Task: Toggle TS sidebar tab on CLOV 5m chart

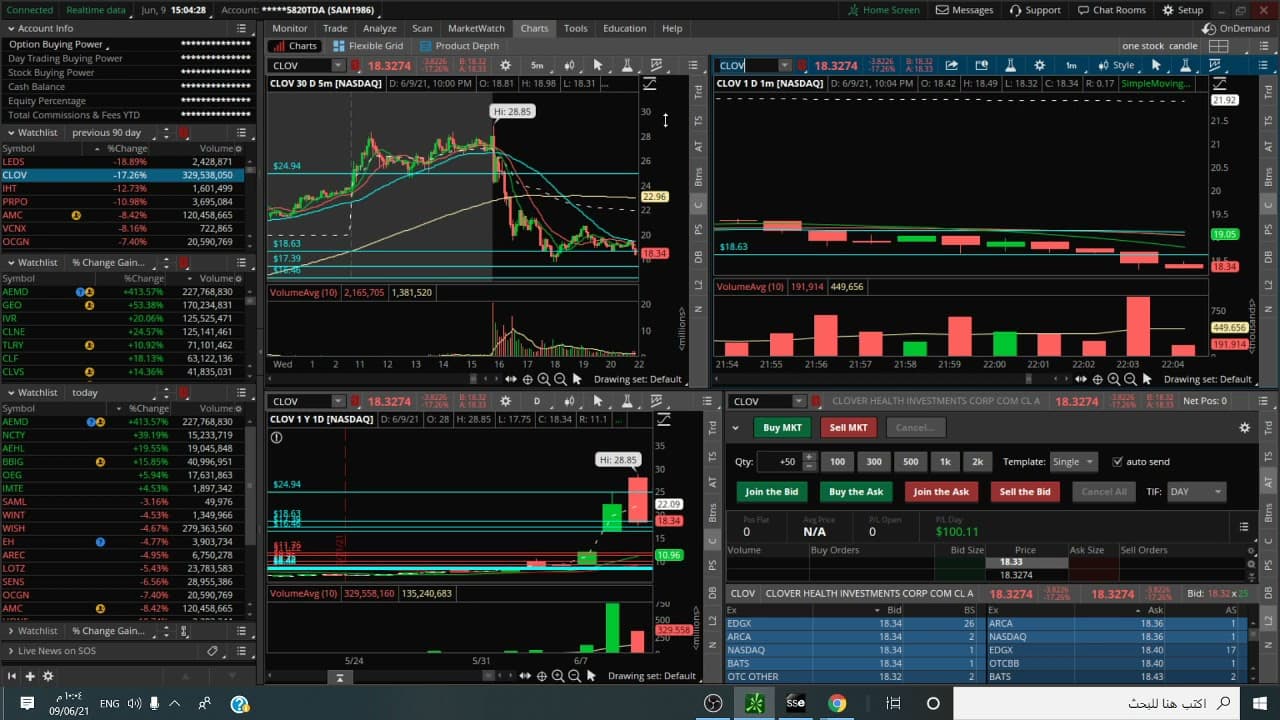Action: click(x=698, y=120)
